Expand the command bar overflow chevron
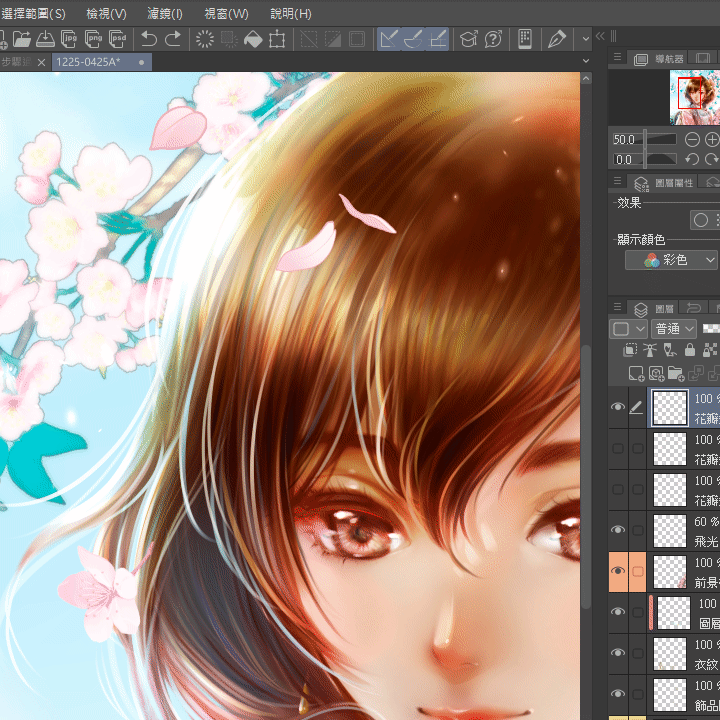This screenshot has width=720, height=720. coord(585,39)
